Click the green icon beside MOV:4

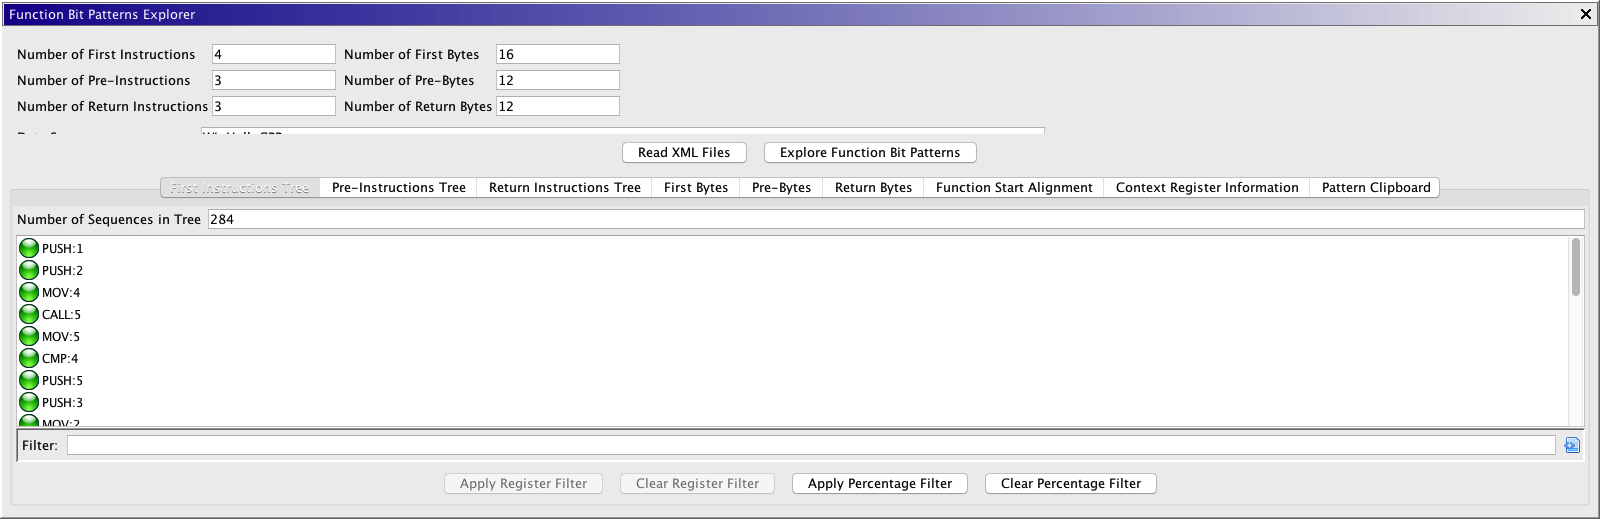point(29,292)
